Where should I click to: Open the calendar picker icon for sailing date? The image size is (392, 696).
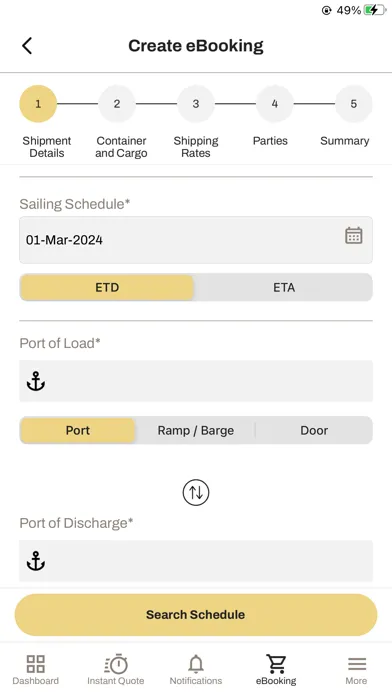coord(353,235)
